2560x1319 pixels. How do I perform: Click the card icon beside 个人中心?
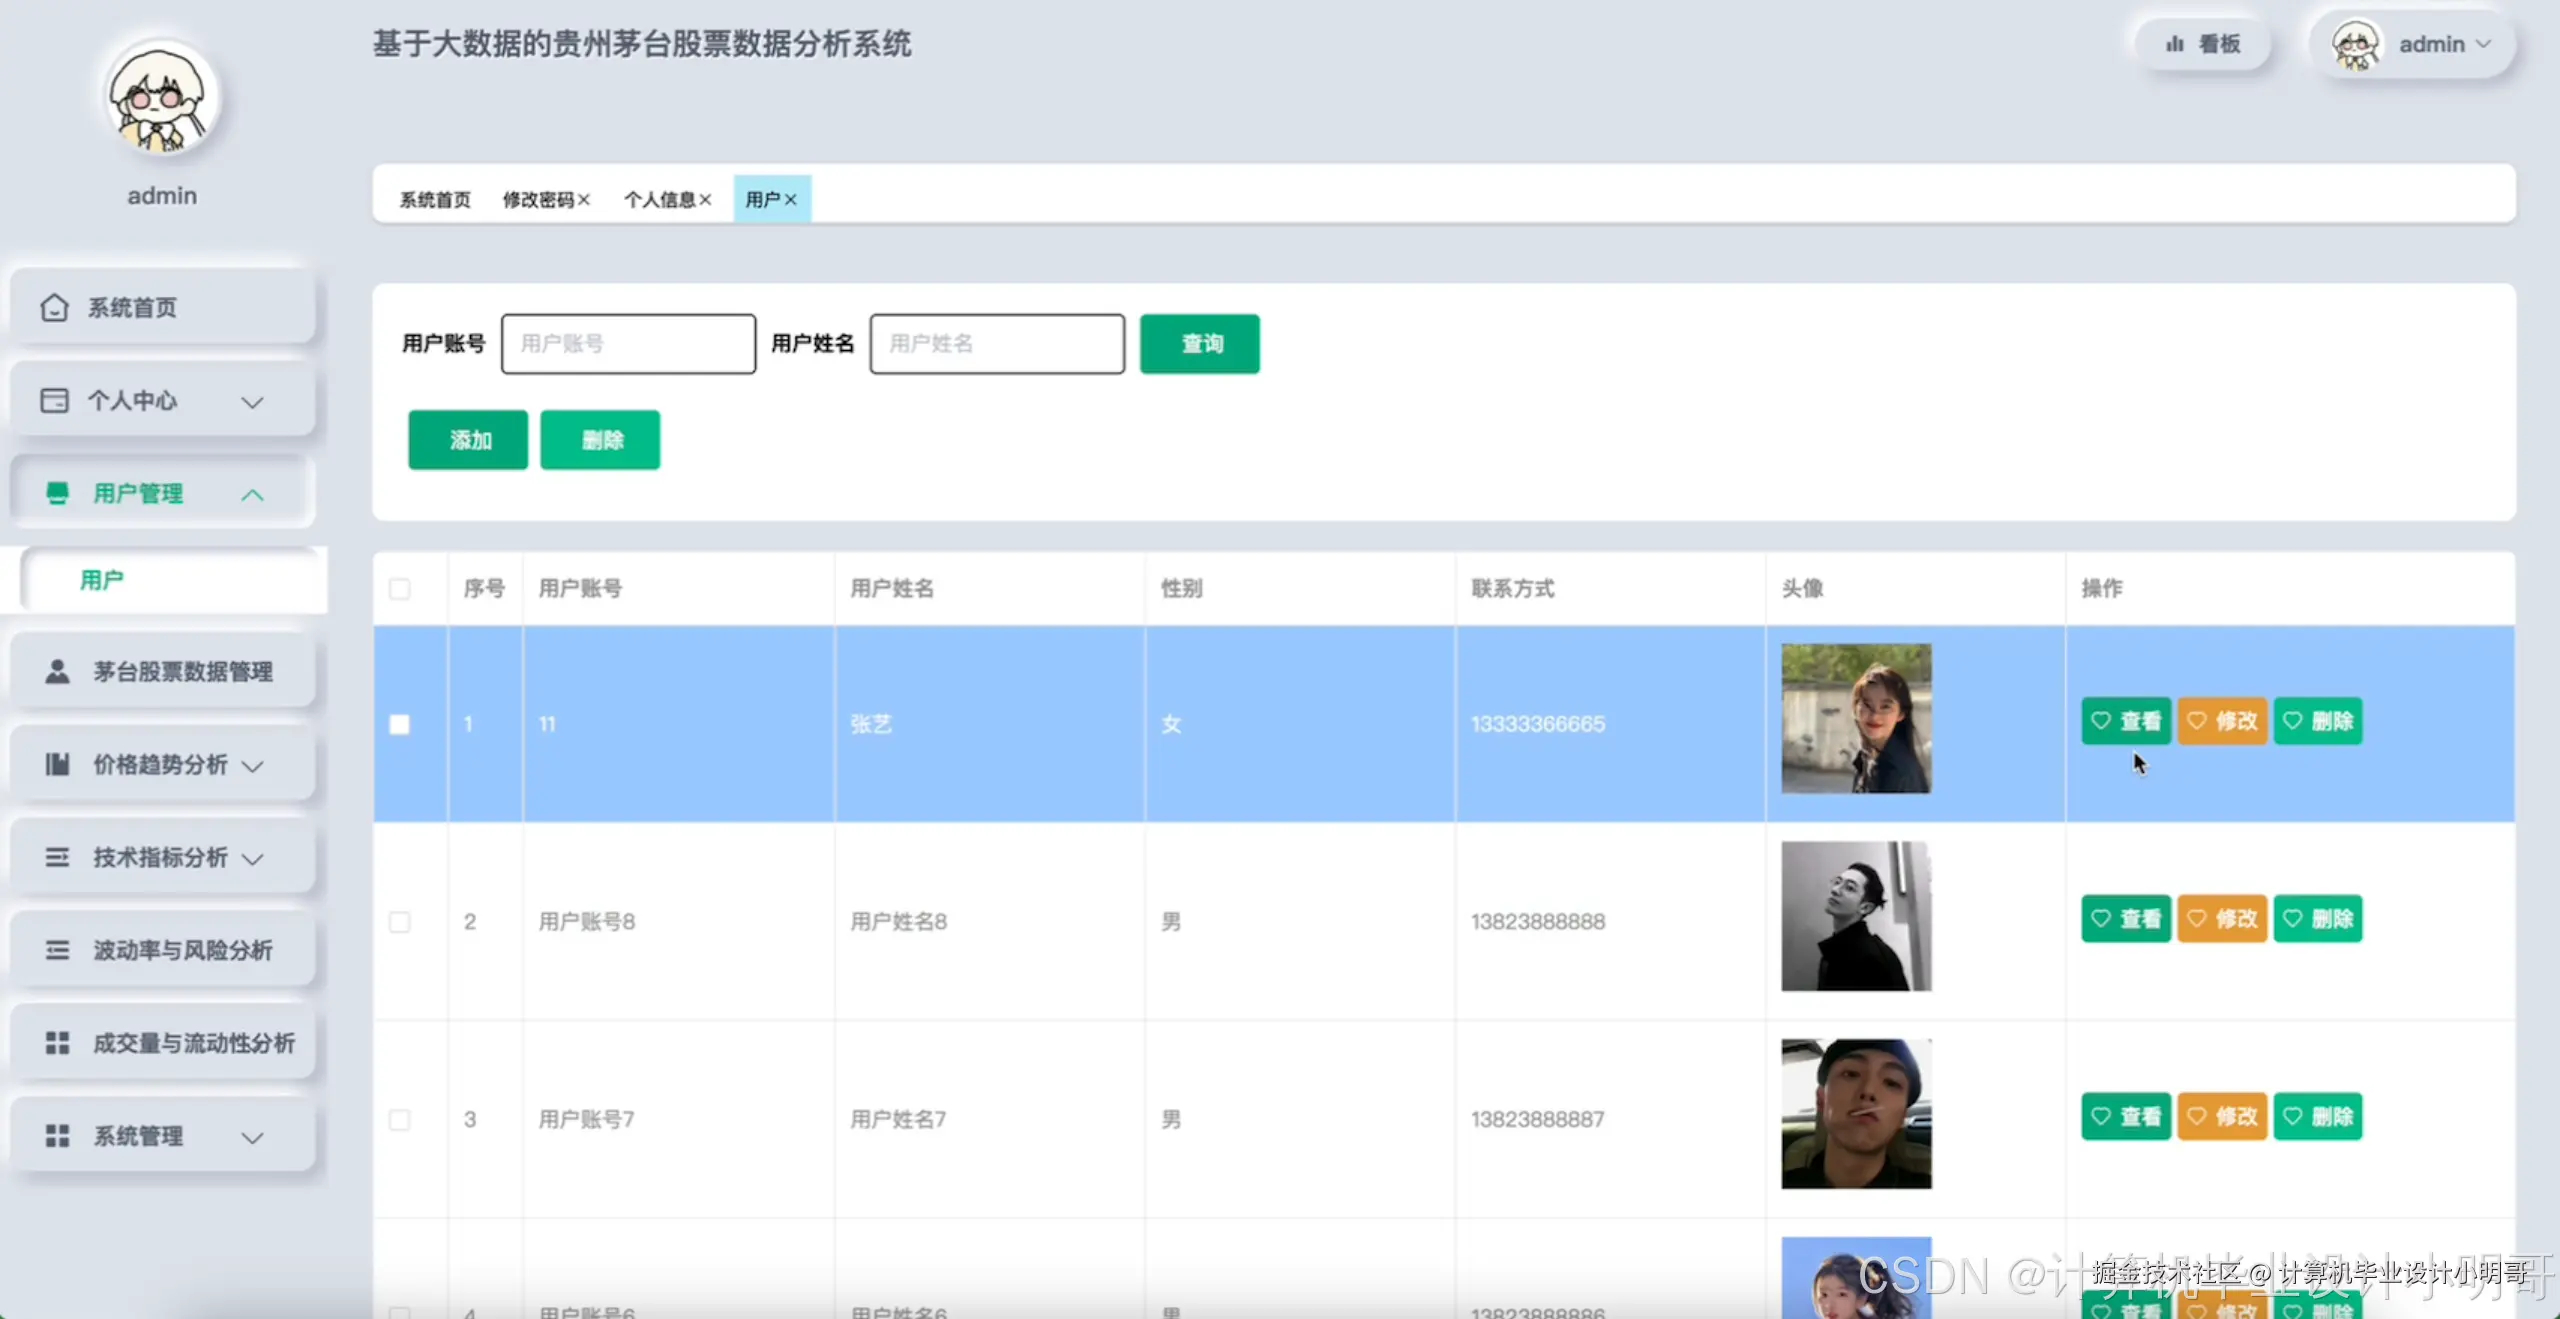54,401
